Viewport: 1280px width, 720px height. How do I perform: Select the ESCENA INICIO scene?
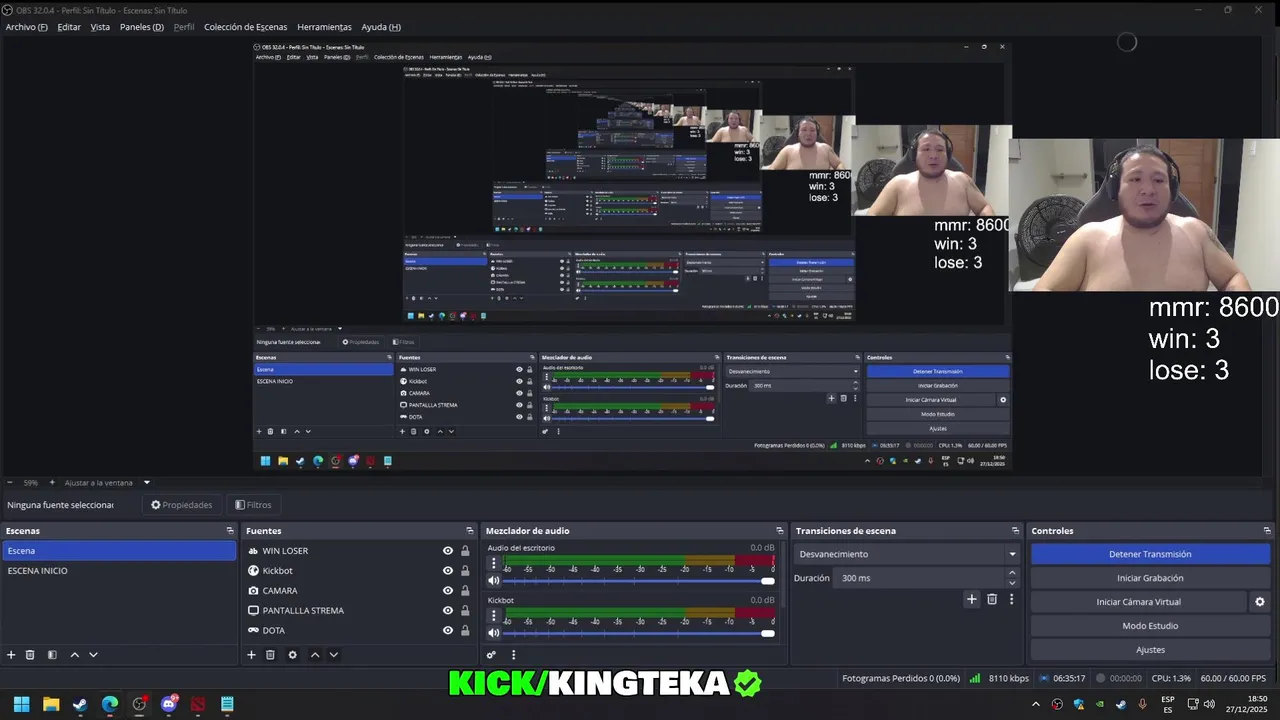(x=118, y=571)
